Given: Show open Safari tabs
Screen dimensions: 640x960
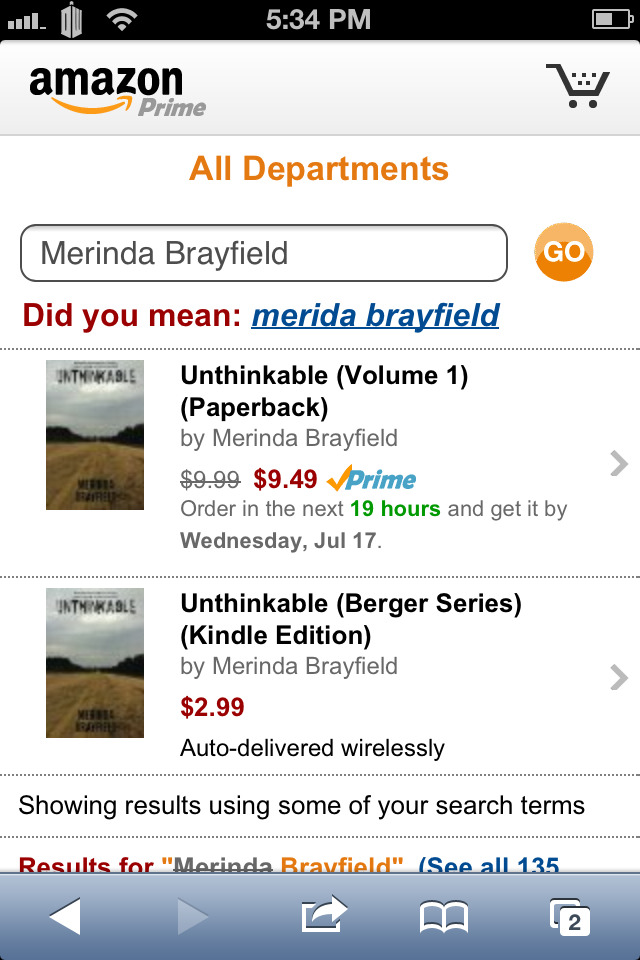Looking at the screenshot, I should coord(570,915).
